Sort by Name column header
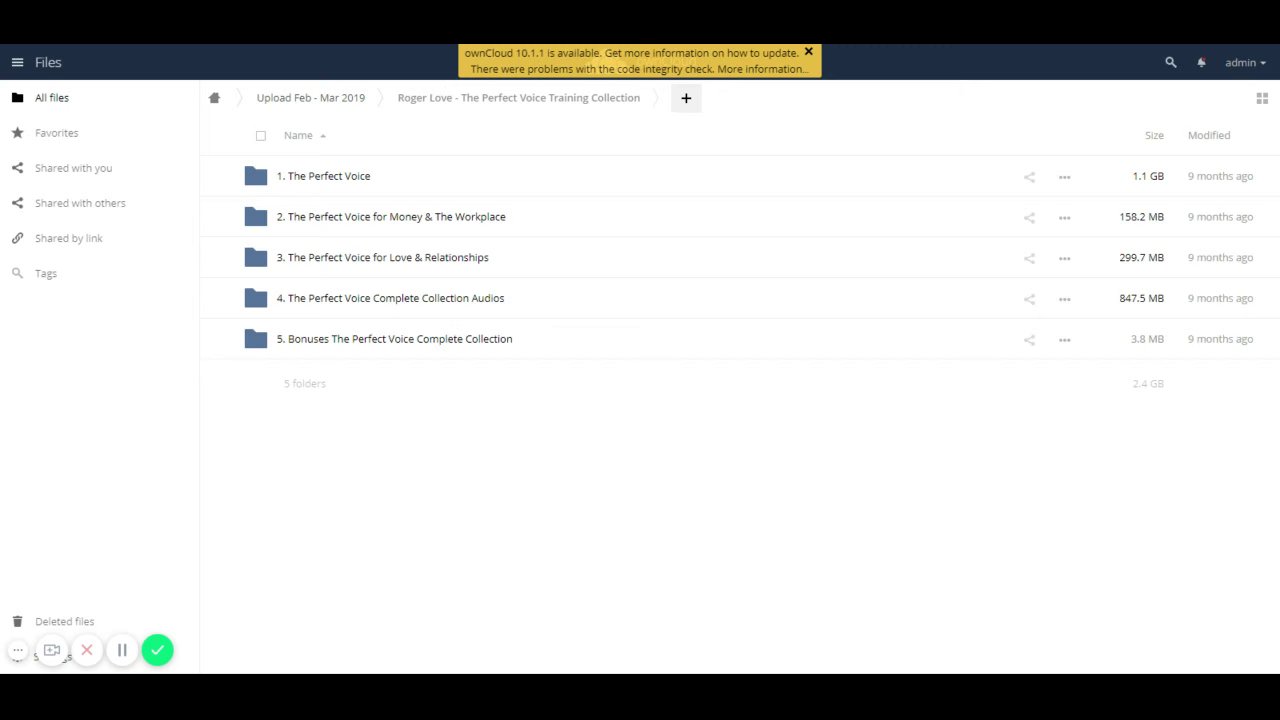This screenshot has width=1280, height=720. click(298, 135)
